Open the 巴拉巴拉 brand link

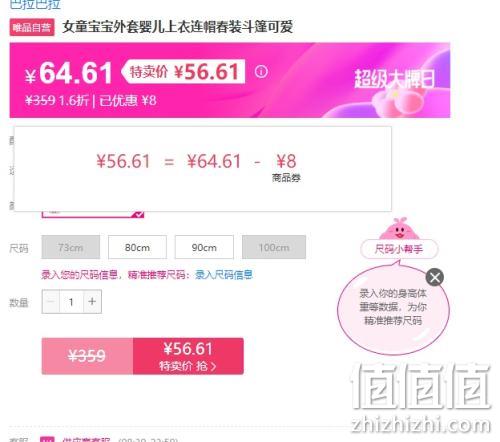(35, 4)
